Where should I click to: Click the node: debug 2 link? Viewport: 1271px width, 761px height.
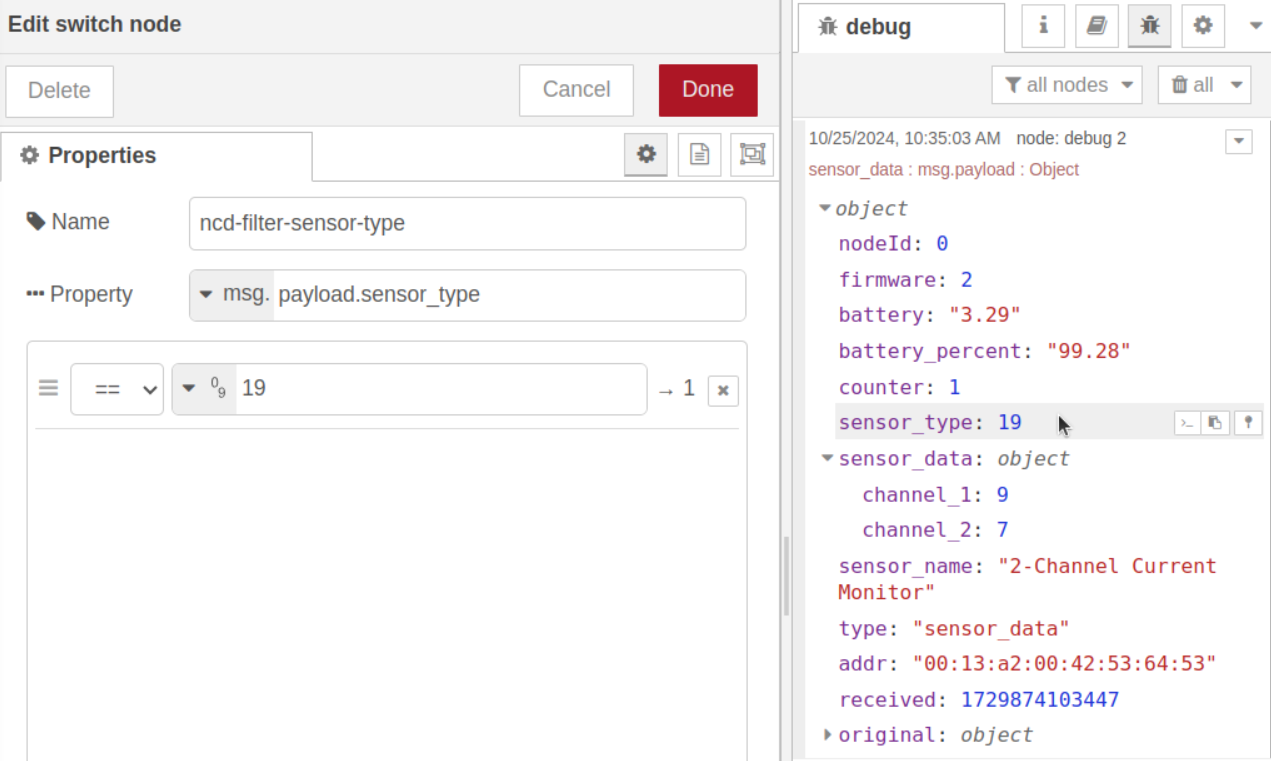pos(1071,138)
